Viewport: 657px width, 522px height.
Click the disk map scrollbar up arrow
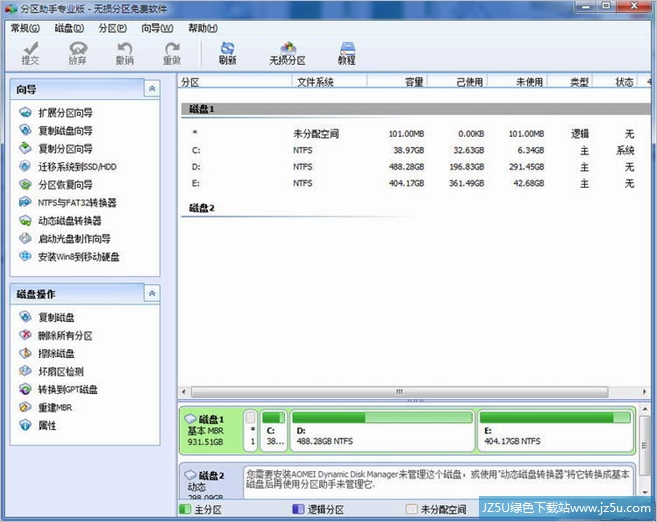point(645,409)
